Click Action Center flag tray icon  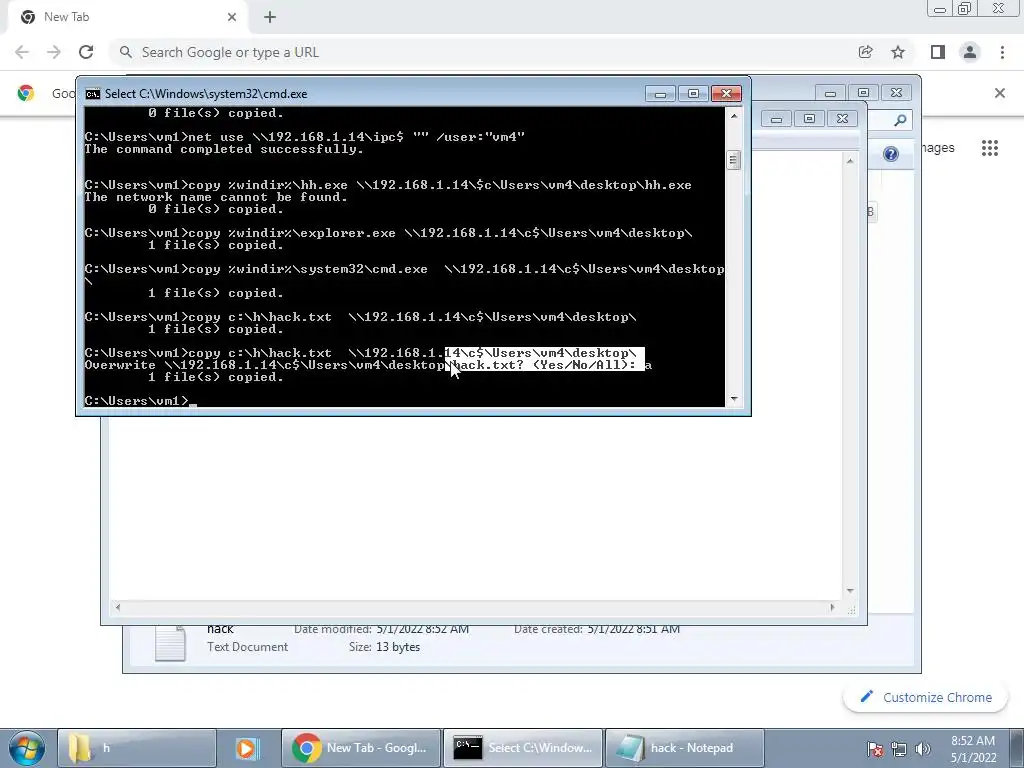875,749
